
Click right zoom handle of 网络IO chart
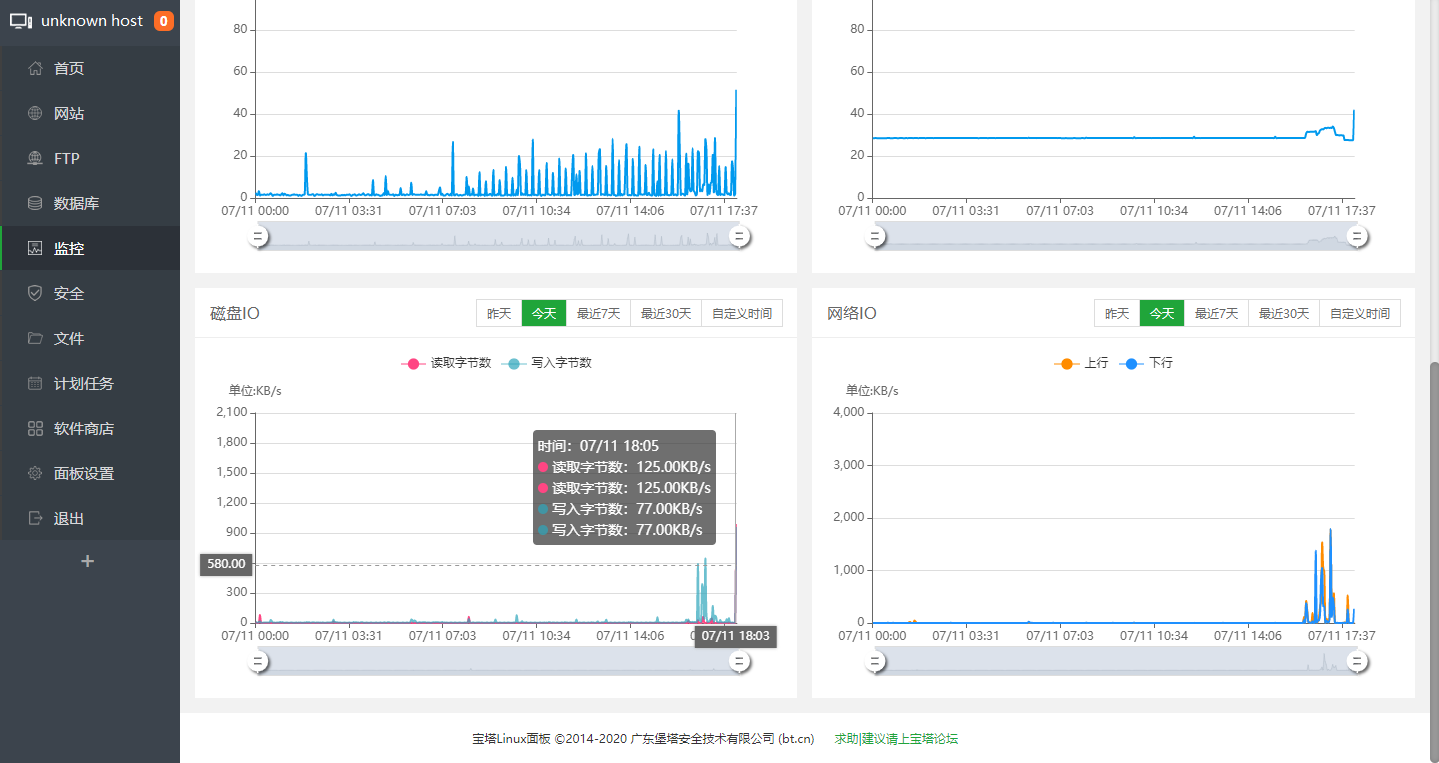click(1358, 661)
